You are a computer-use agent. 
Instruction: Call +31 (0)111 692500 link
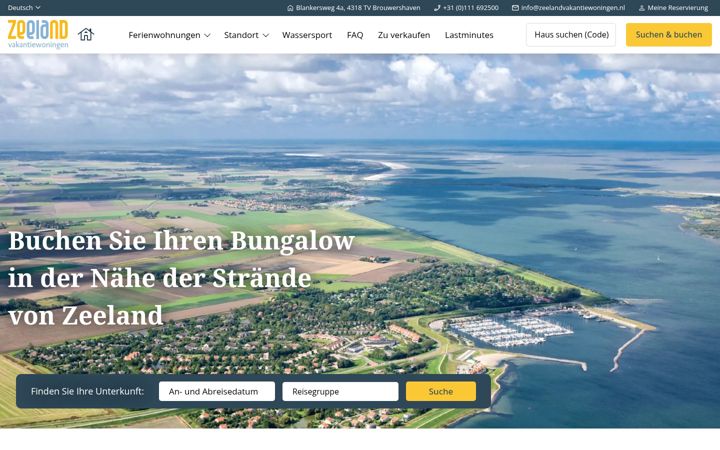click(x=471, y=8)
